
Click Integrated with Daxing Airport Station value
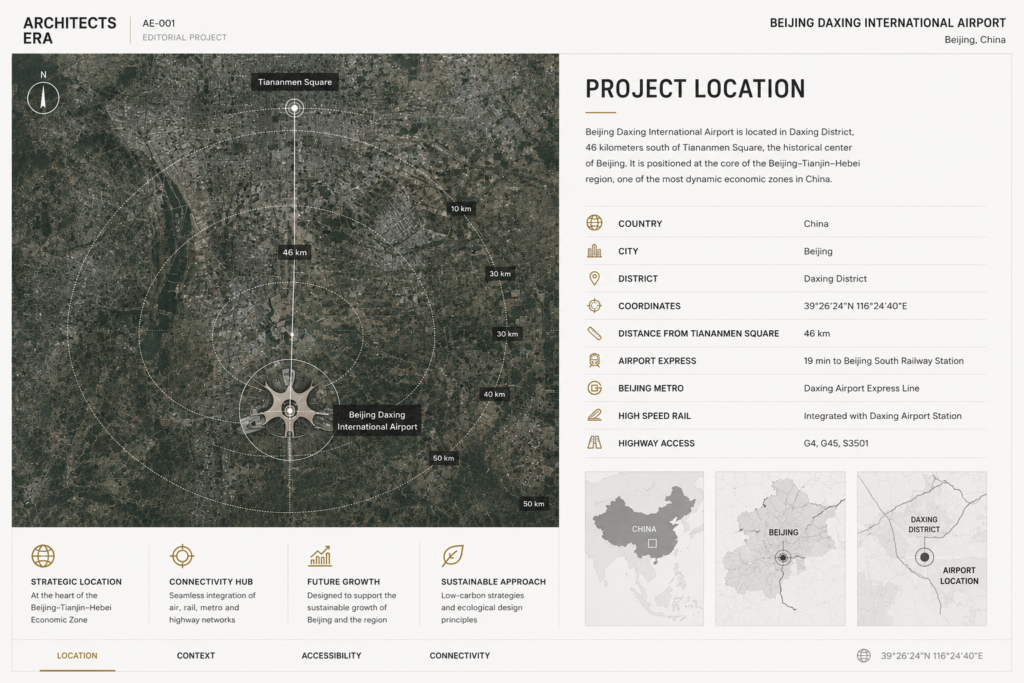(882, 415)
